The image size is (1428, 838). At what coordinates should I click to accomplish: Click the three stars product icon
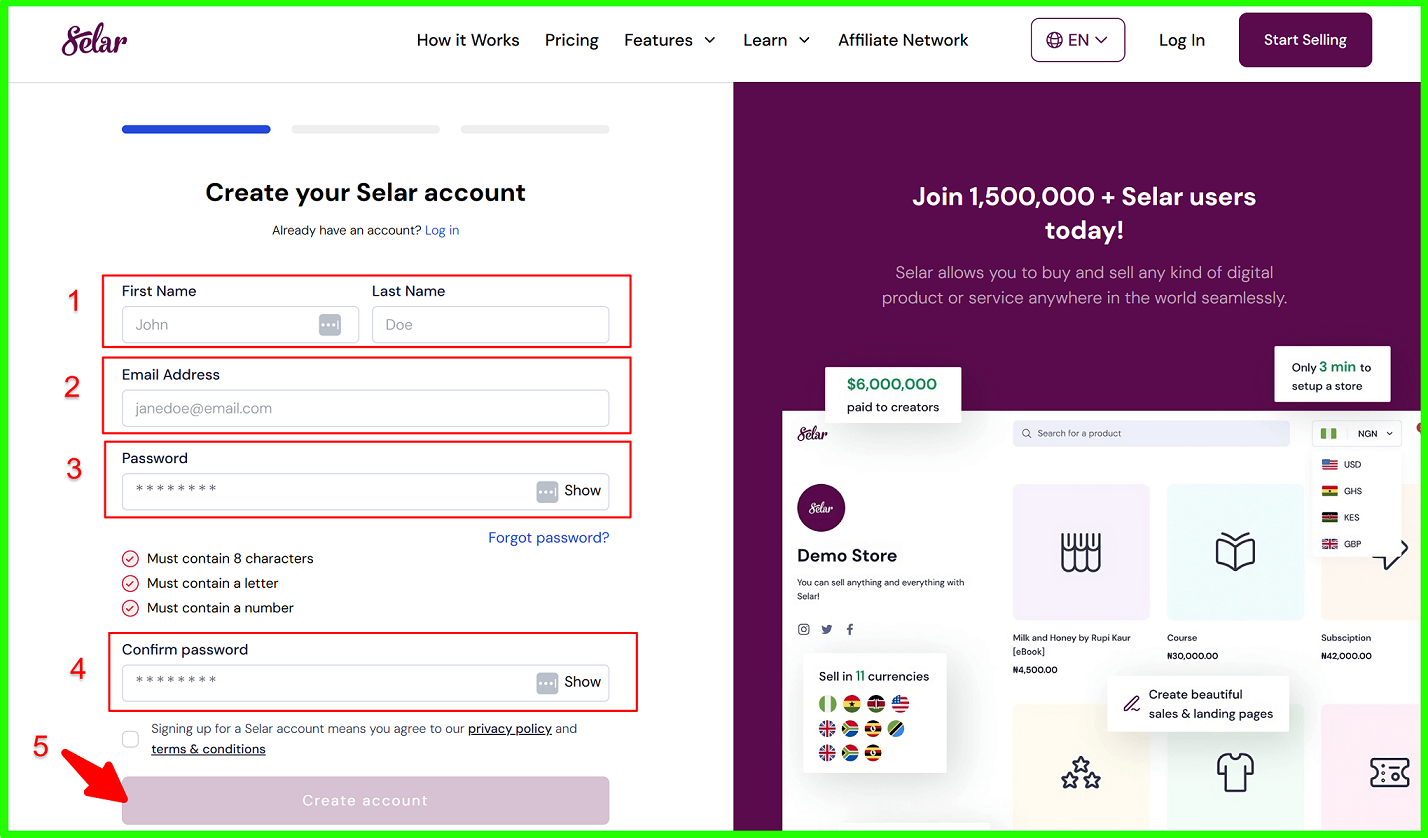coord(1080,772)
